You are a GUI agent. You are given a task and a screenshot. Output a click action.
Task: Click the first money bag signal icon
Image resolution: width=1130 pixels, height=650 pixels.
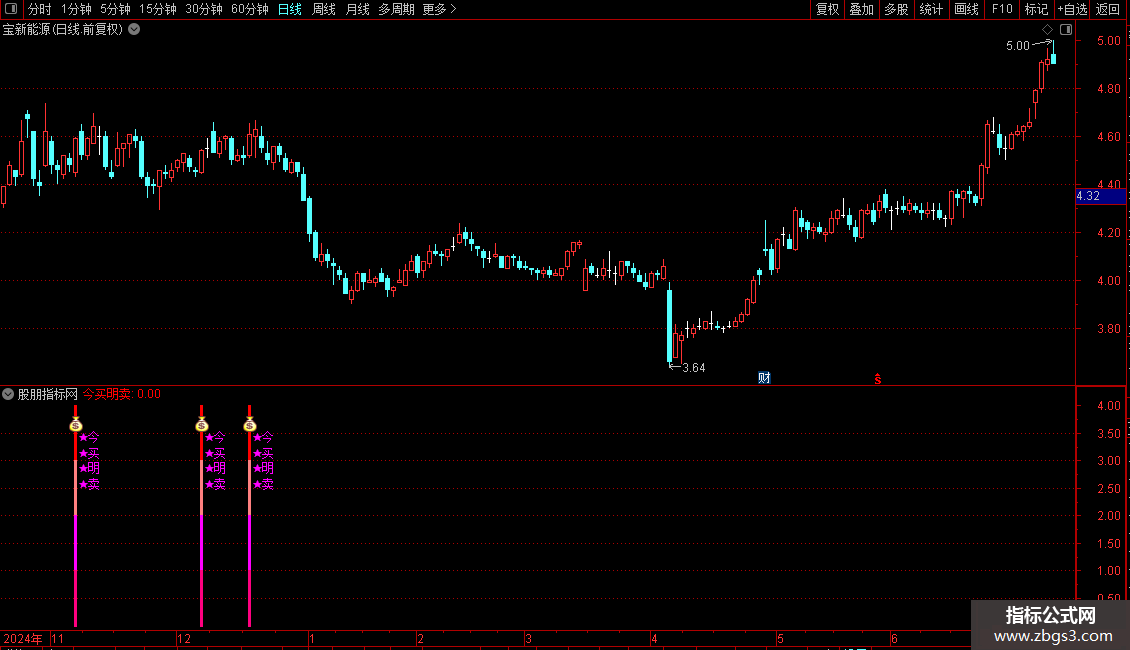tap(76, 424)
